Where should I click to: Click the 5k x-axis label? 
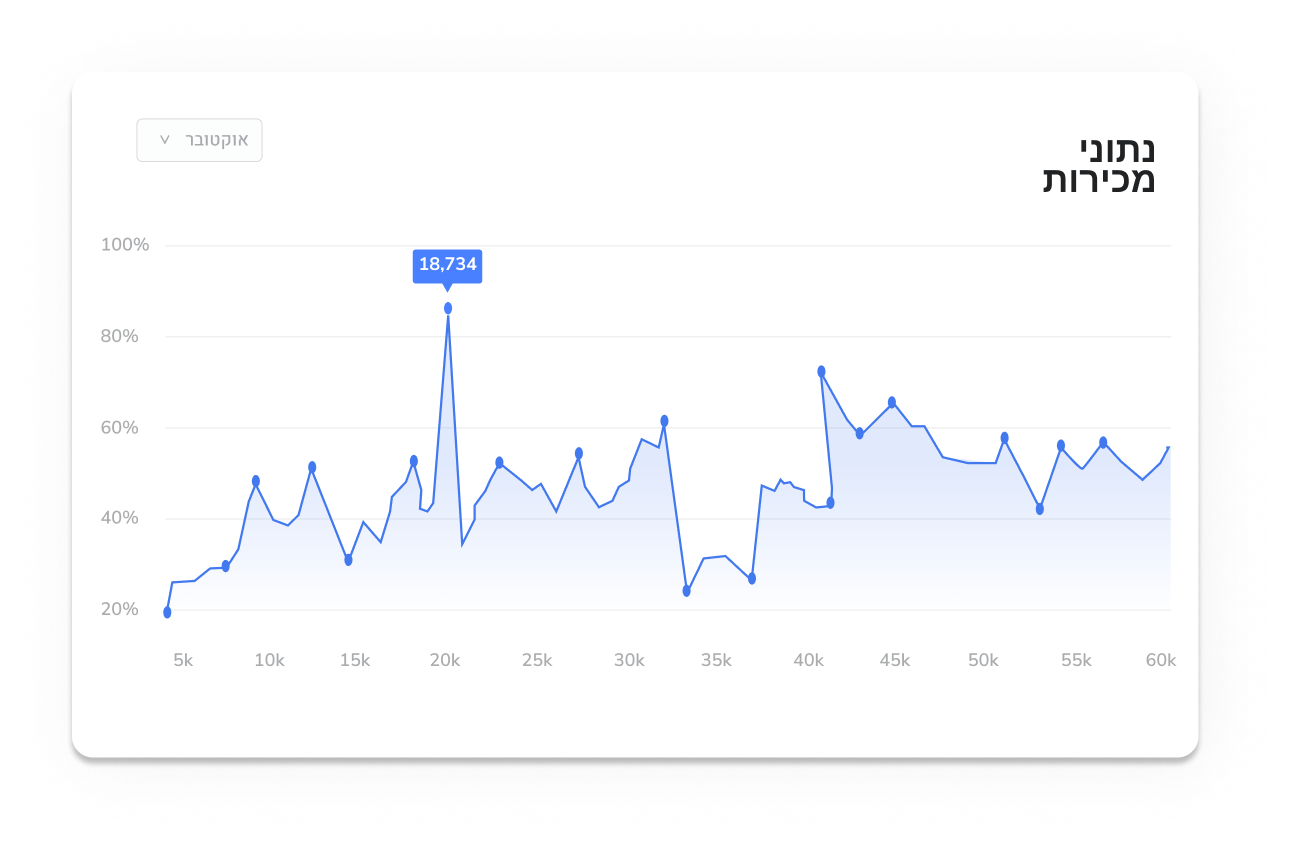pyautogui.click(x=183, y=660)
